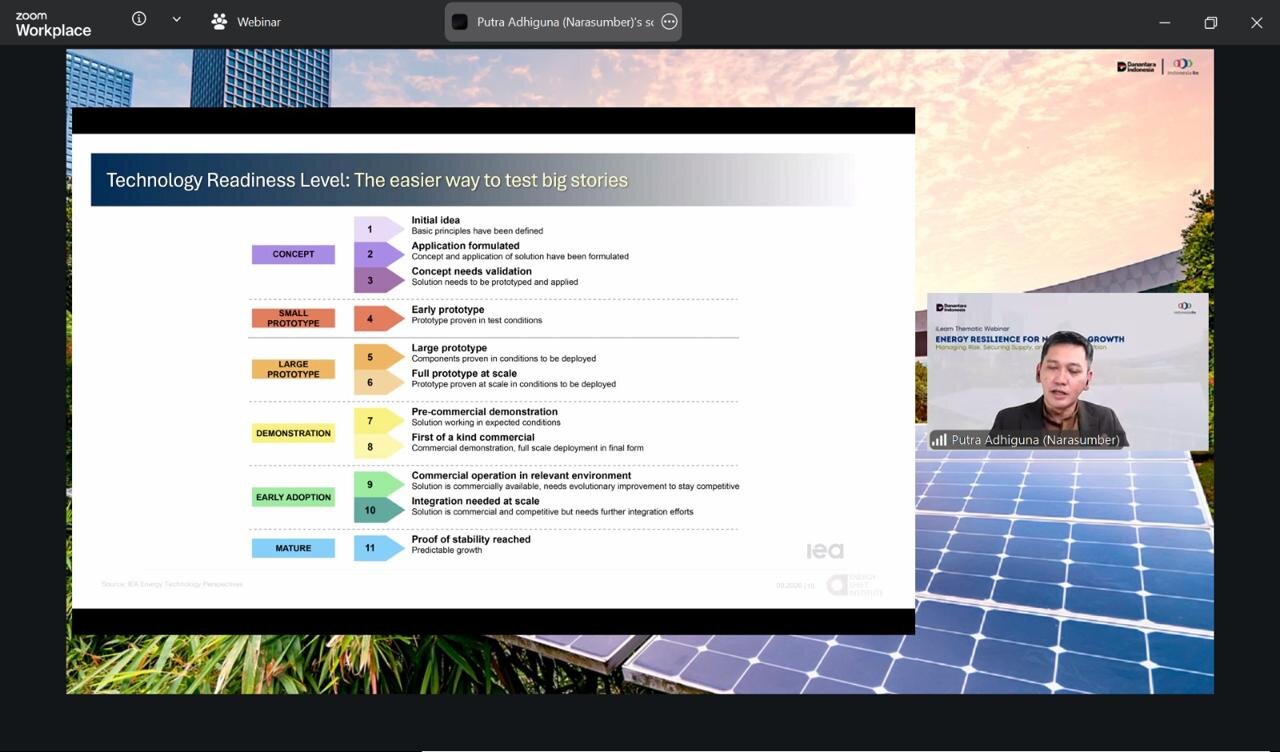Click the IEA logo on the slide
Screen dimensions: 1280x752
tap(825, 551)
